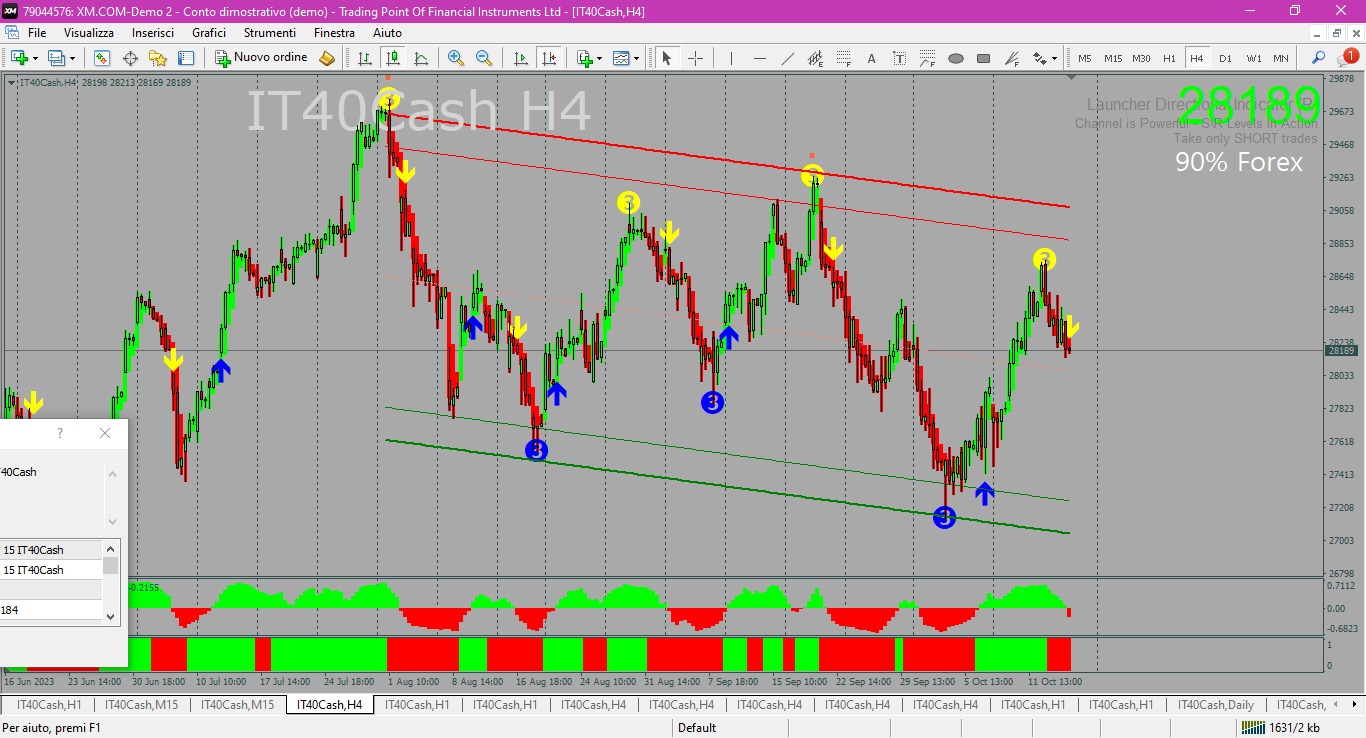Switch chart to Candlesticks mode

click(393, 58)
